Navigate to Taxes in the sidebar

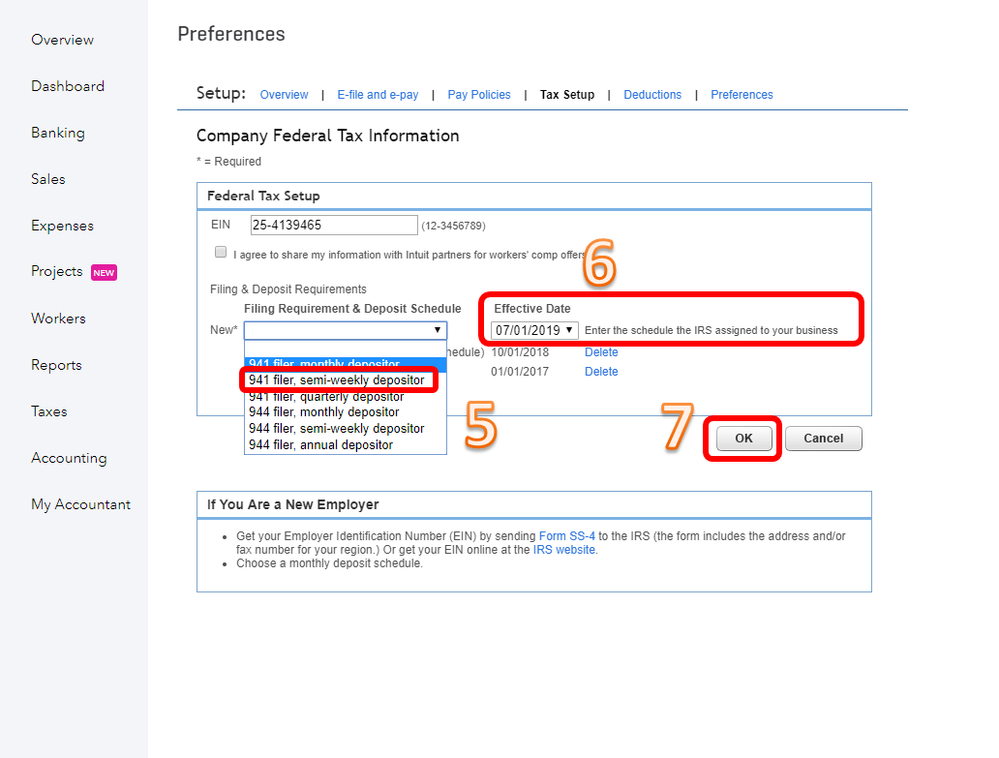point(49,411)
